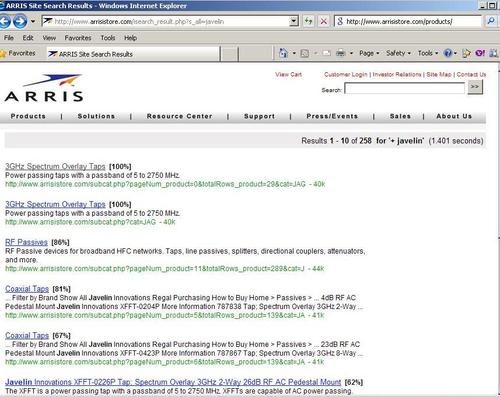The width and height of the screenshot is (500, 397).
Task: Open the Customer Login link
Action: tap(346, 75)
